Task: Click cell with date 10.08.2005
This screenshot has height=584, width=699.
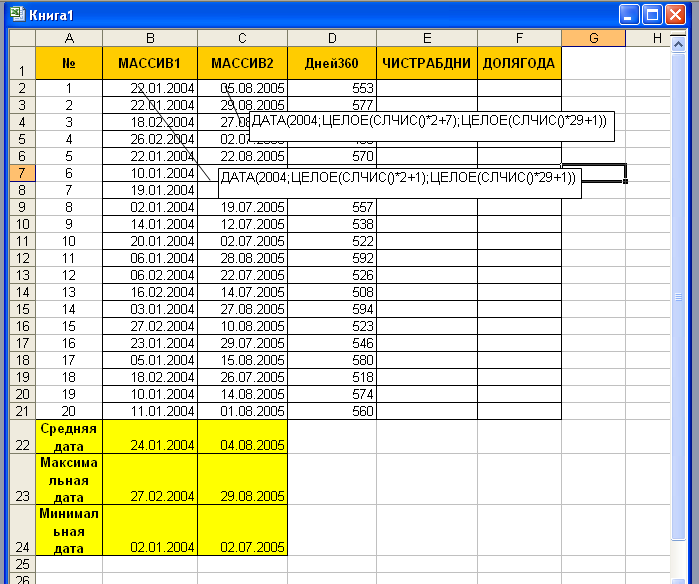Action: [243, 326]
